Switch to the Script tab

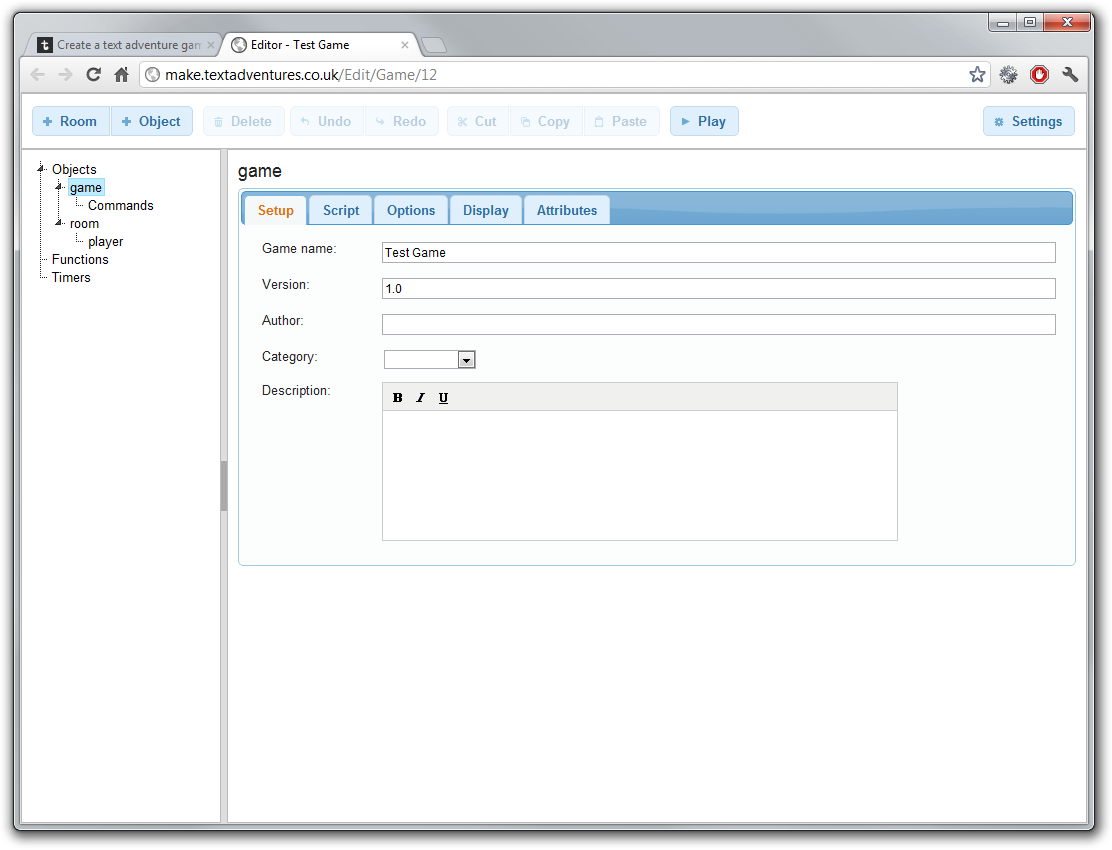click(x=341, y=210)
